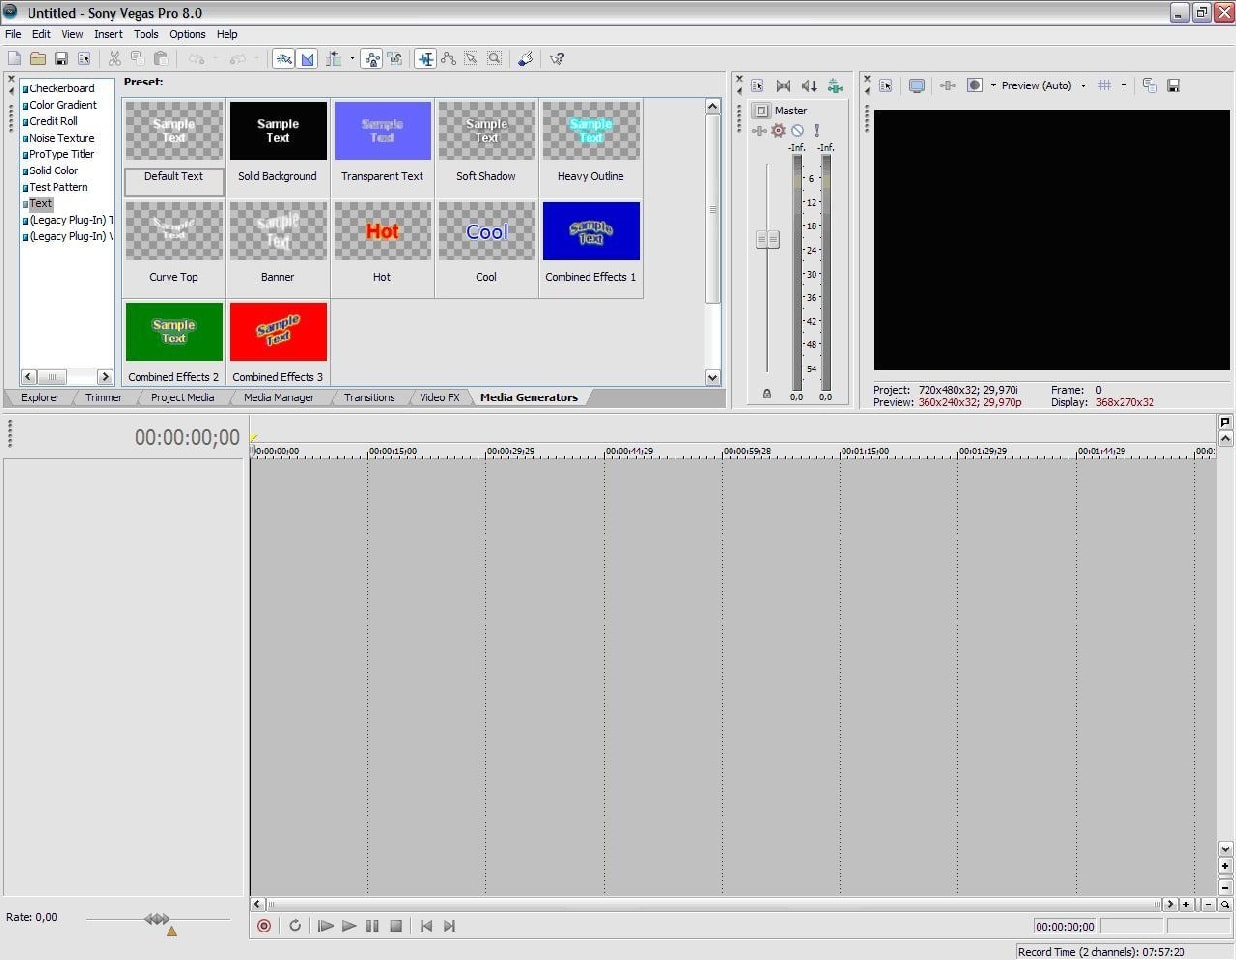Select the Selection Edit Tool
The image size is (1236, 960).
[x=471, y=59]
